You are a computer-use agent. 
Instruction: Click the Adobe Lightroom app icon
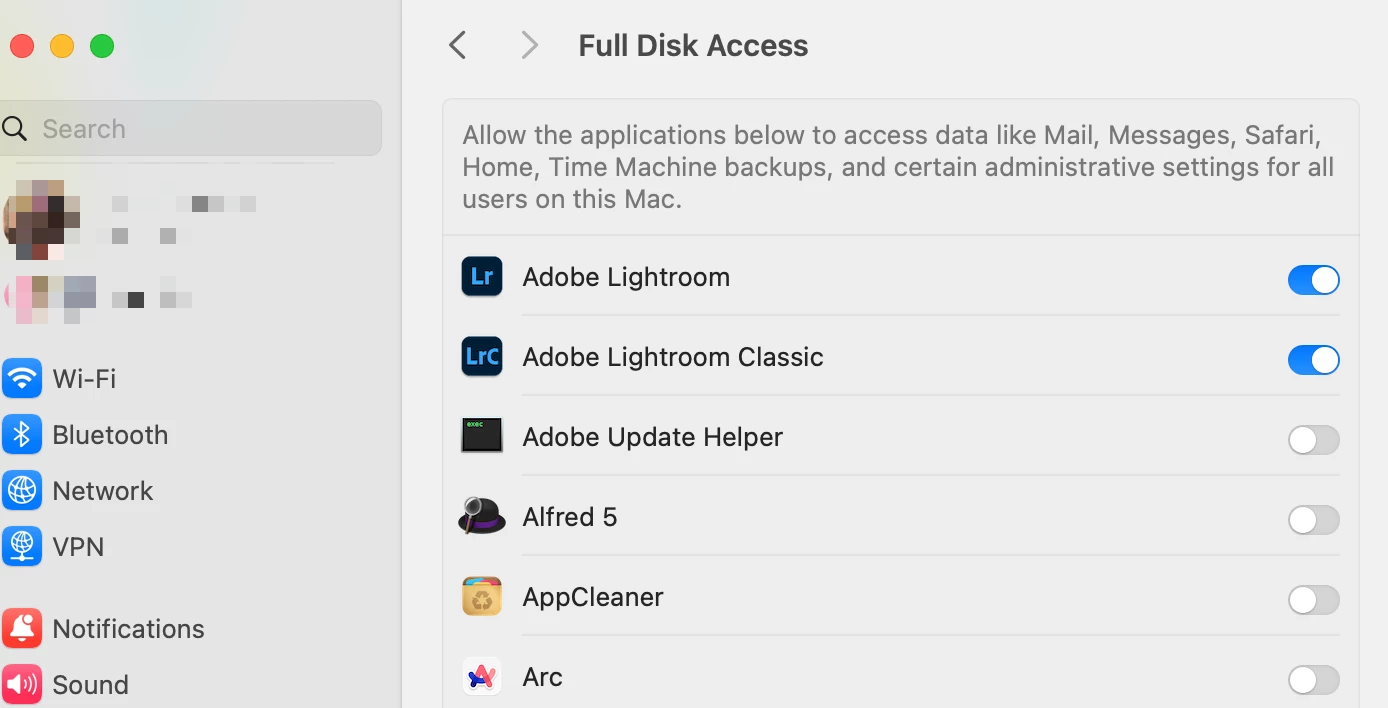[481, 277]
